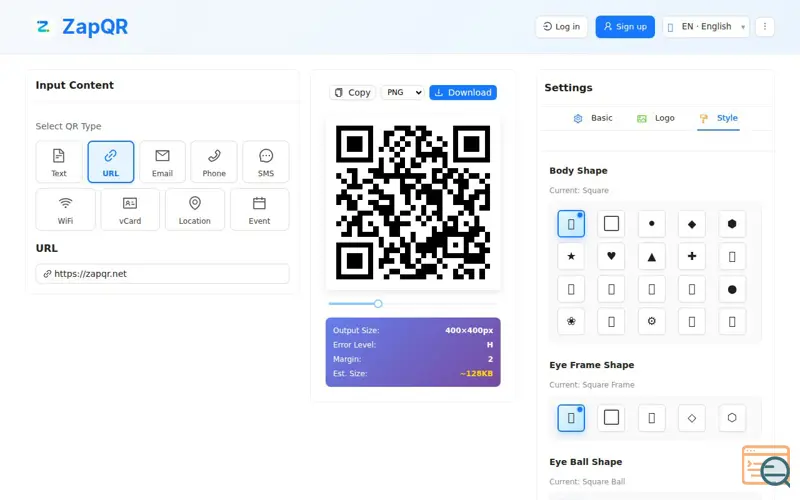Select the URL QR type

click(x=111, y=162)
